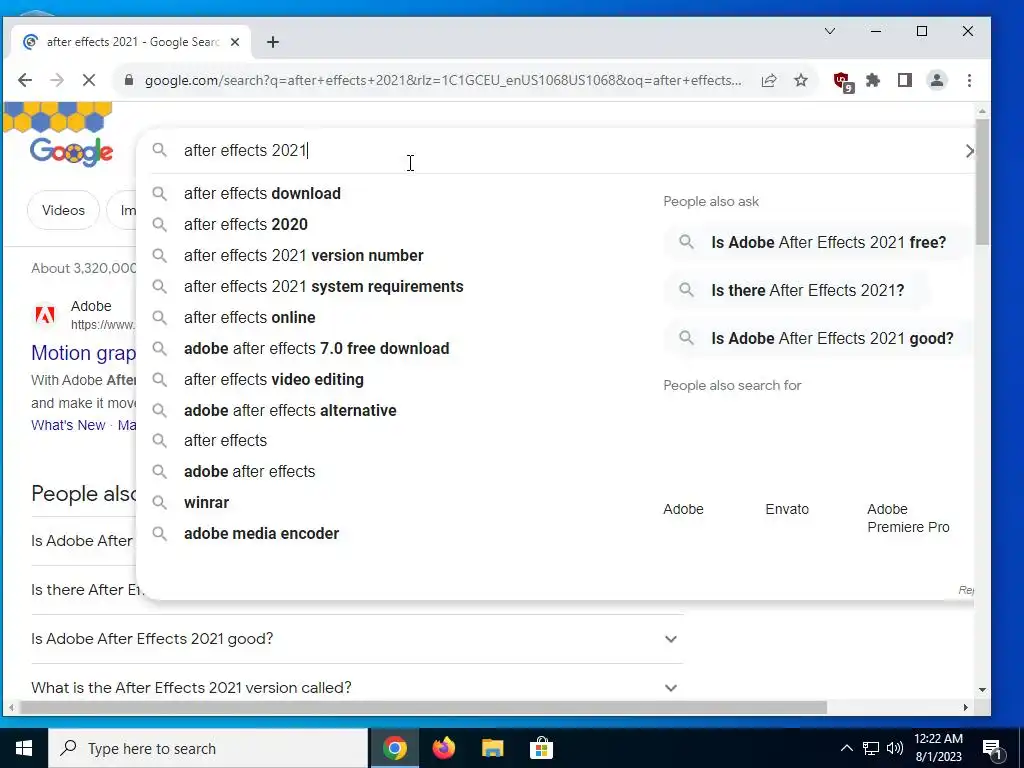Launch Firefox from the taskbar
The height and width of the screenshot is (768, 1024).
coord(443,748)
